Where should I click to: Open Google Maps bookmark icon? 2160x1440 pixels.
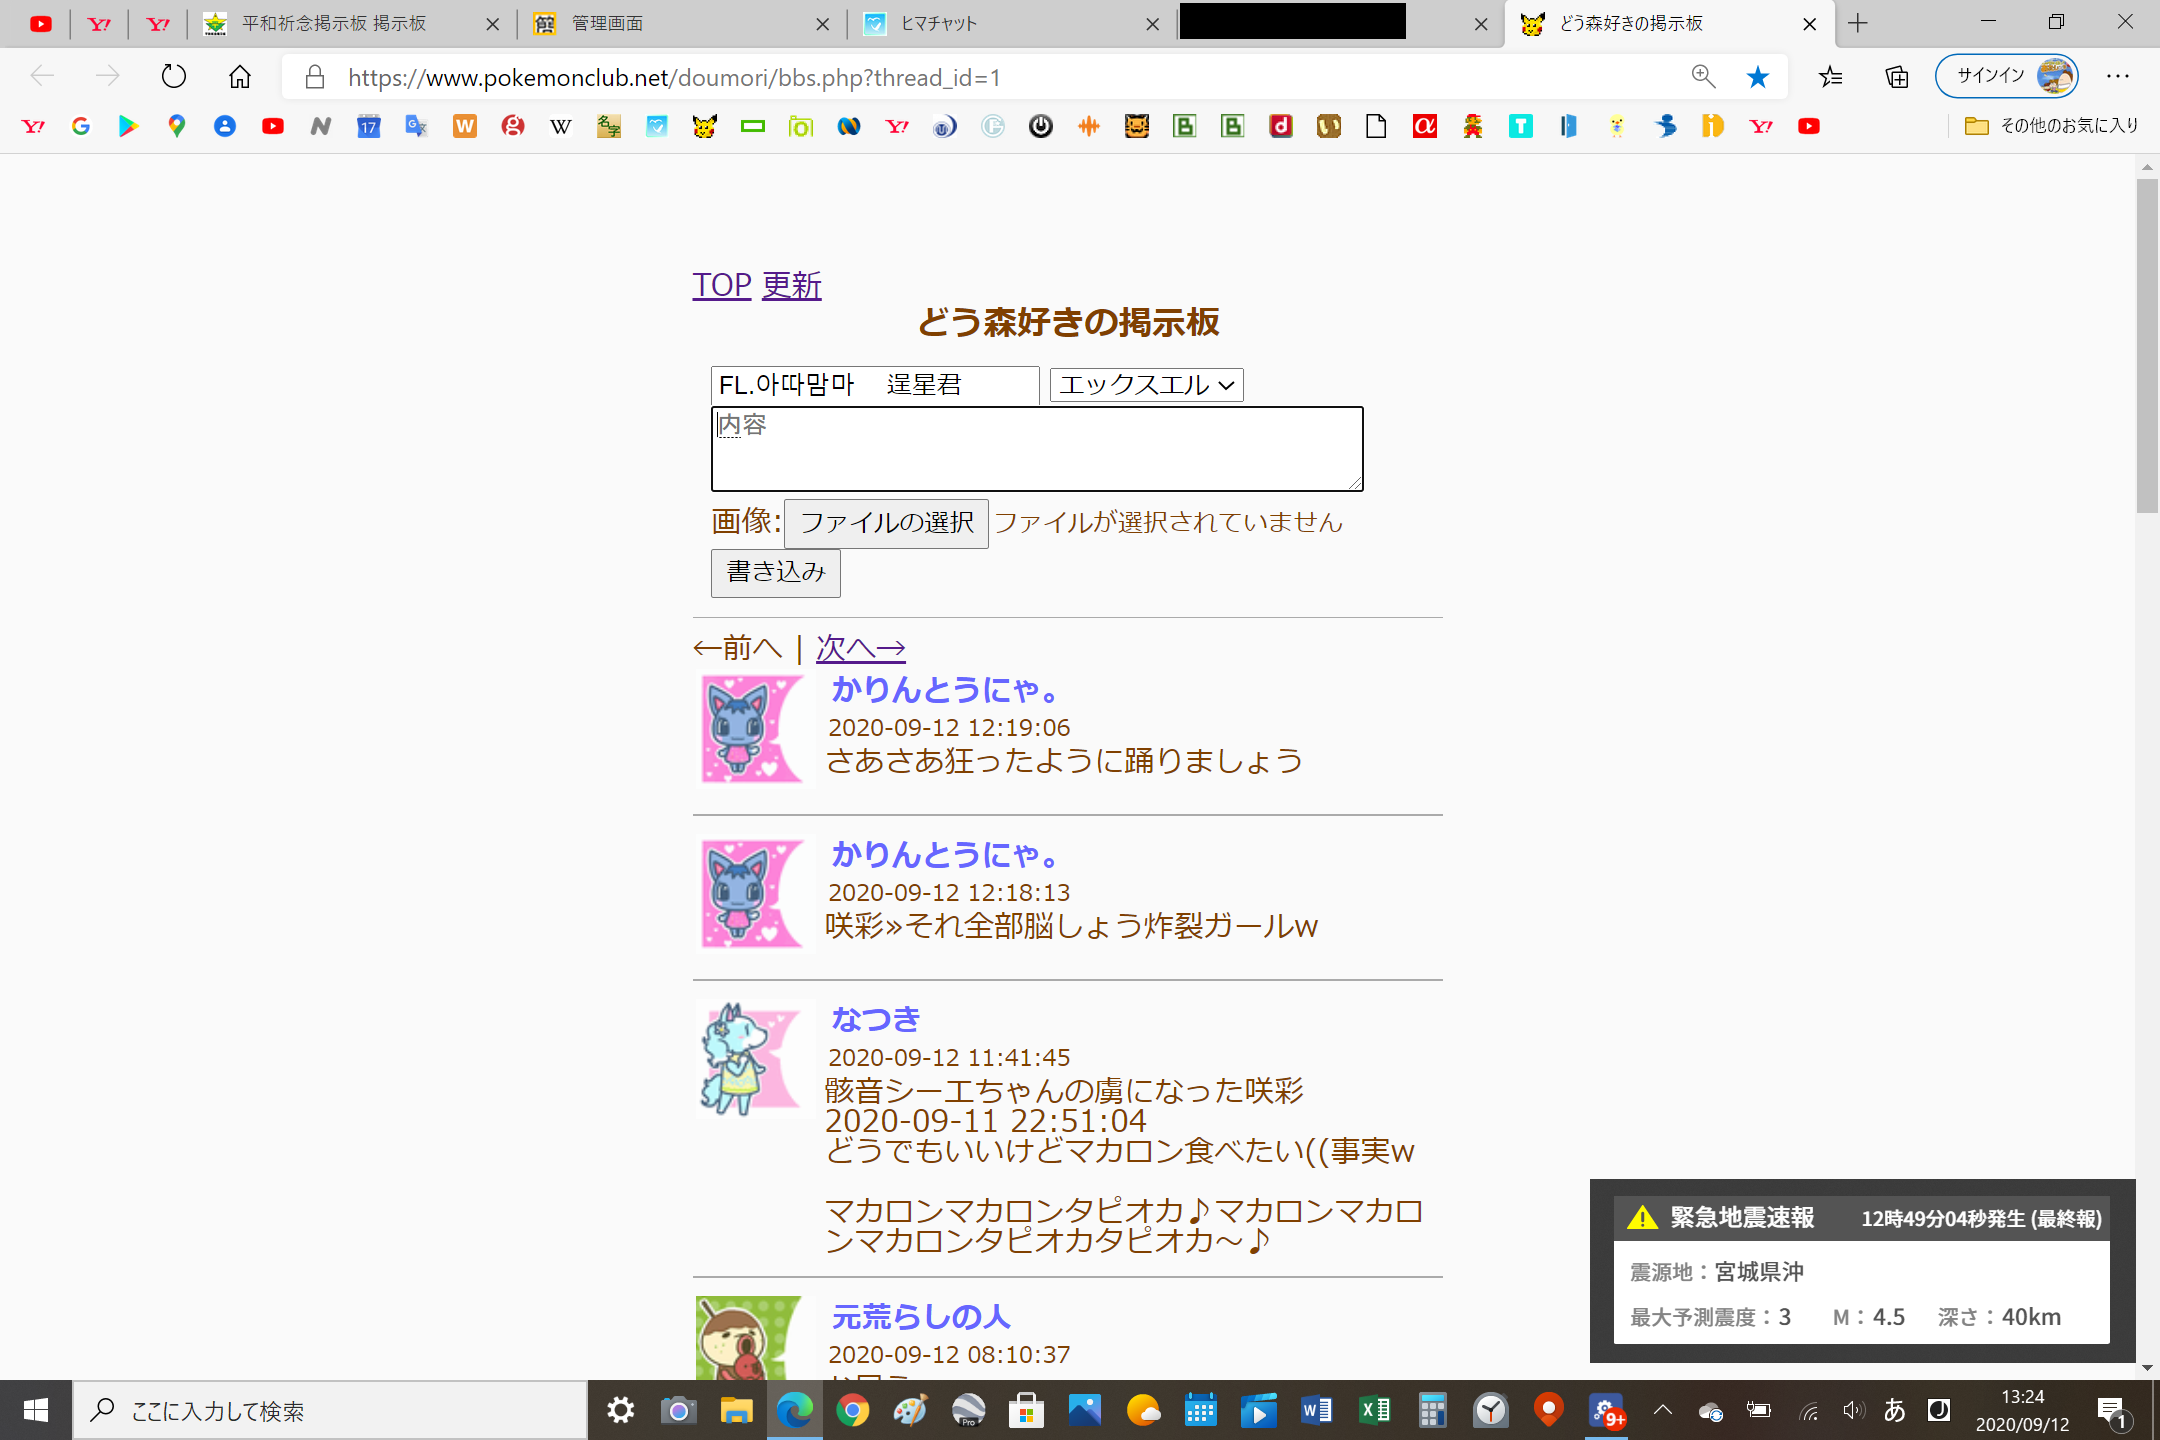pos(177,126)
